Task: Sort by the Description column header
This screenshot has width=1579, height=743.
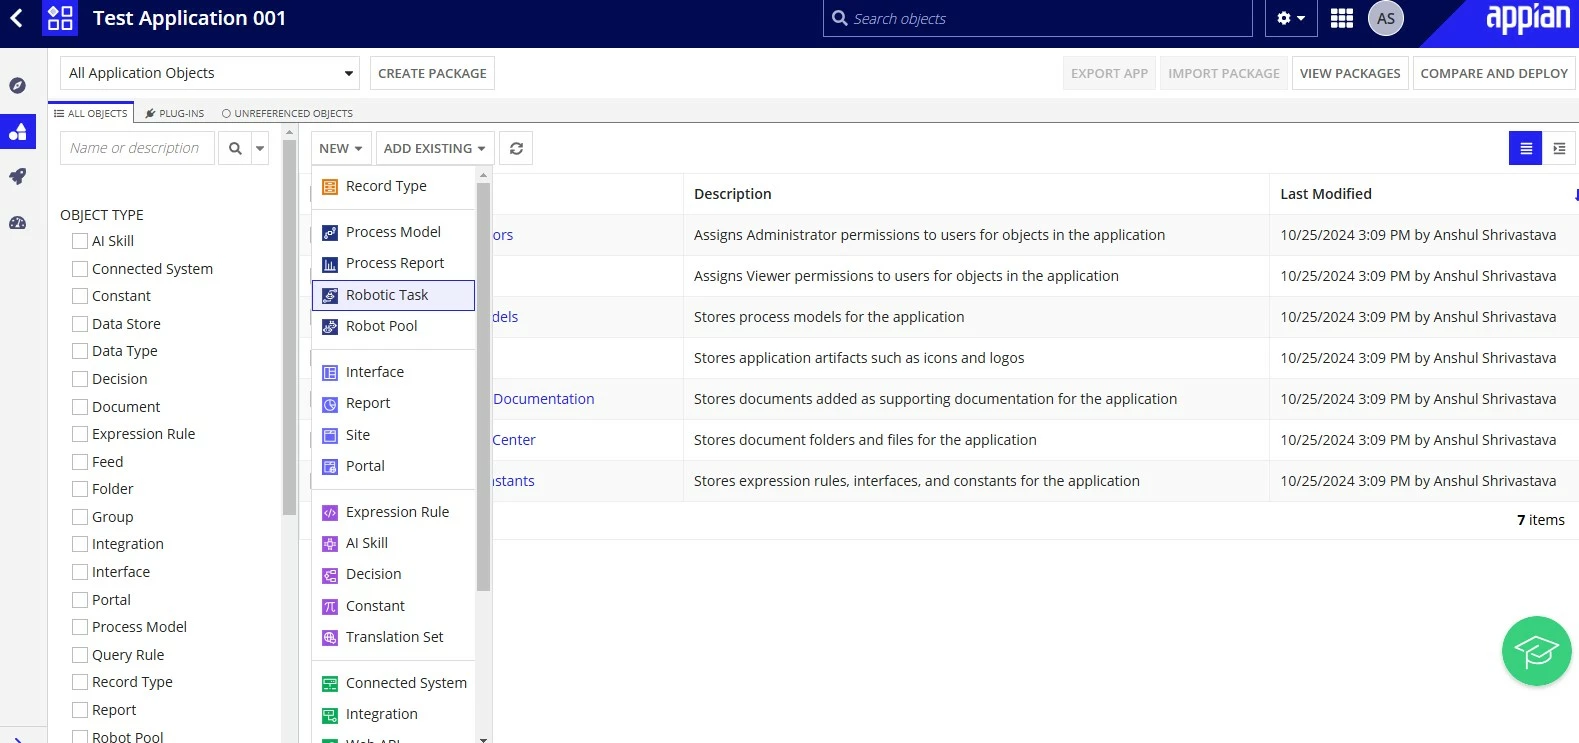Action: click(733, 194)
